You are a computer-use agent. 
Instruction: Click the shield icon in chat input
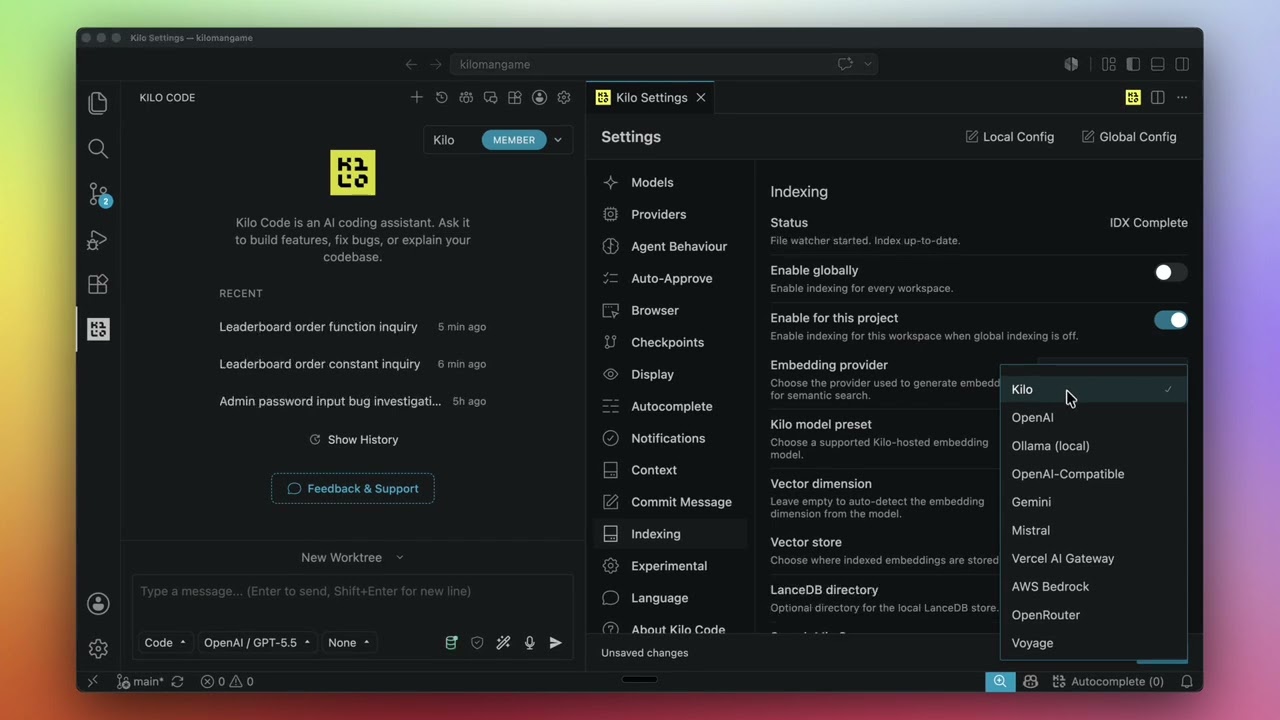[x=477, y=643]
